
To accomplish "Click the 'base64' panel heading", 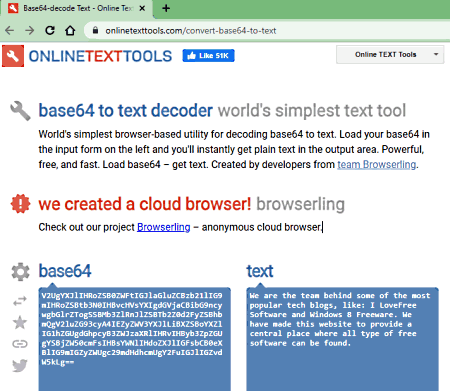I will pyautogui.click(x=65, y=271).
